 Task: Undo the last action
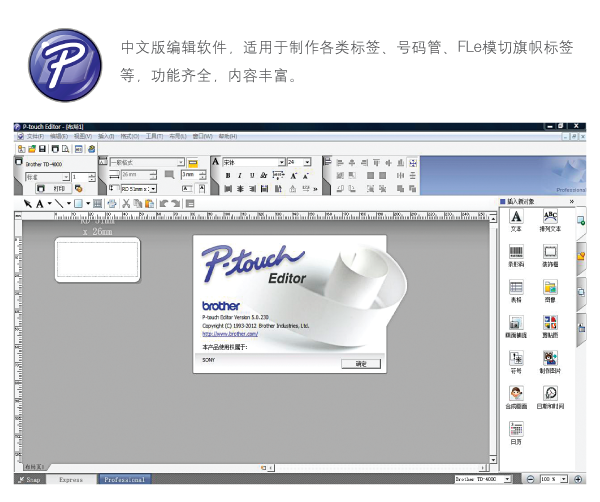pyautogui.click(x=163, y=204)
